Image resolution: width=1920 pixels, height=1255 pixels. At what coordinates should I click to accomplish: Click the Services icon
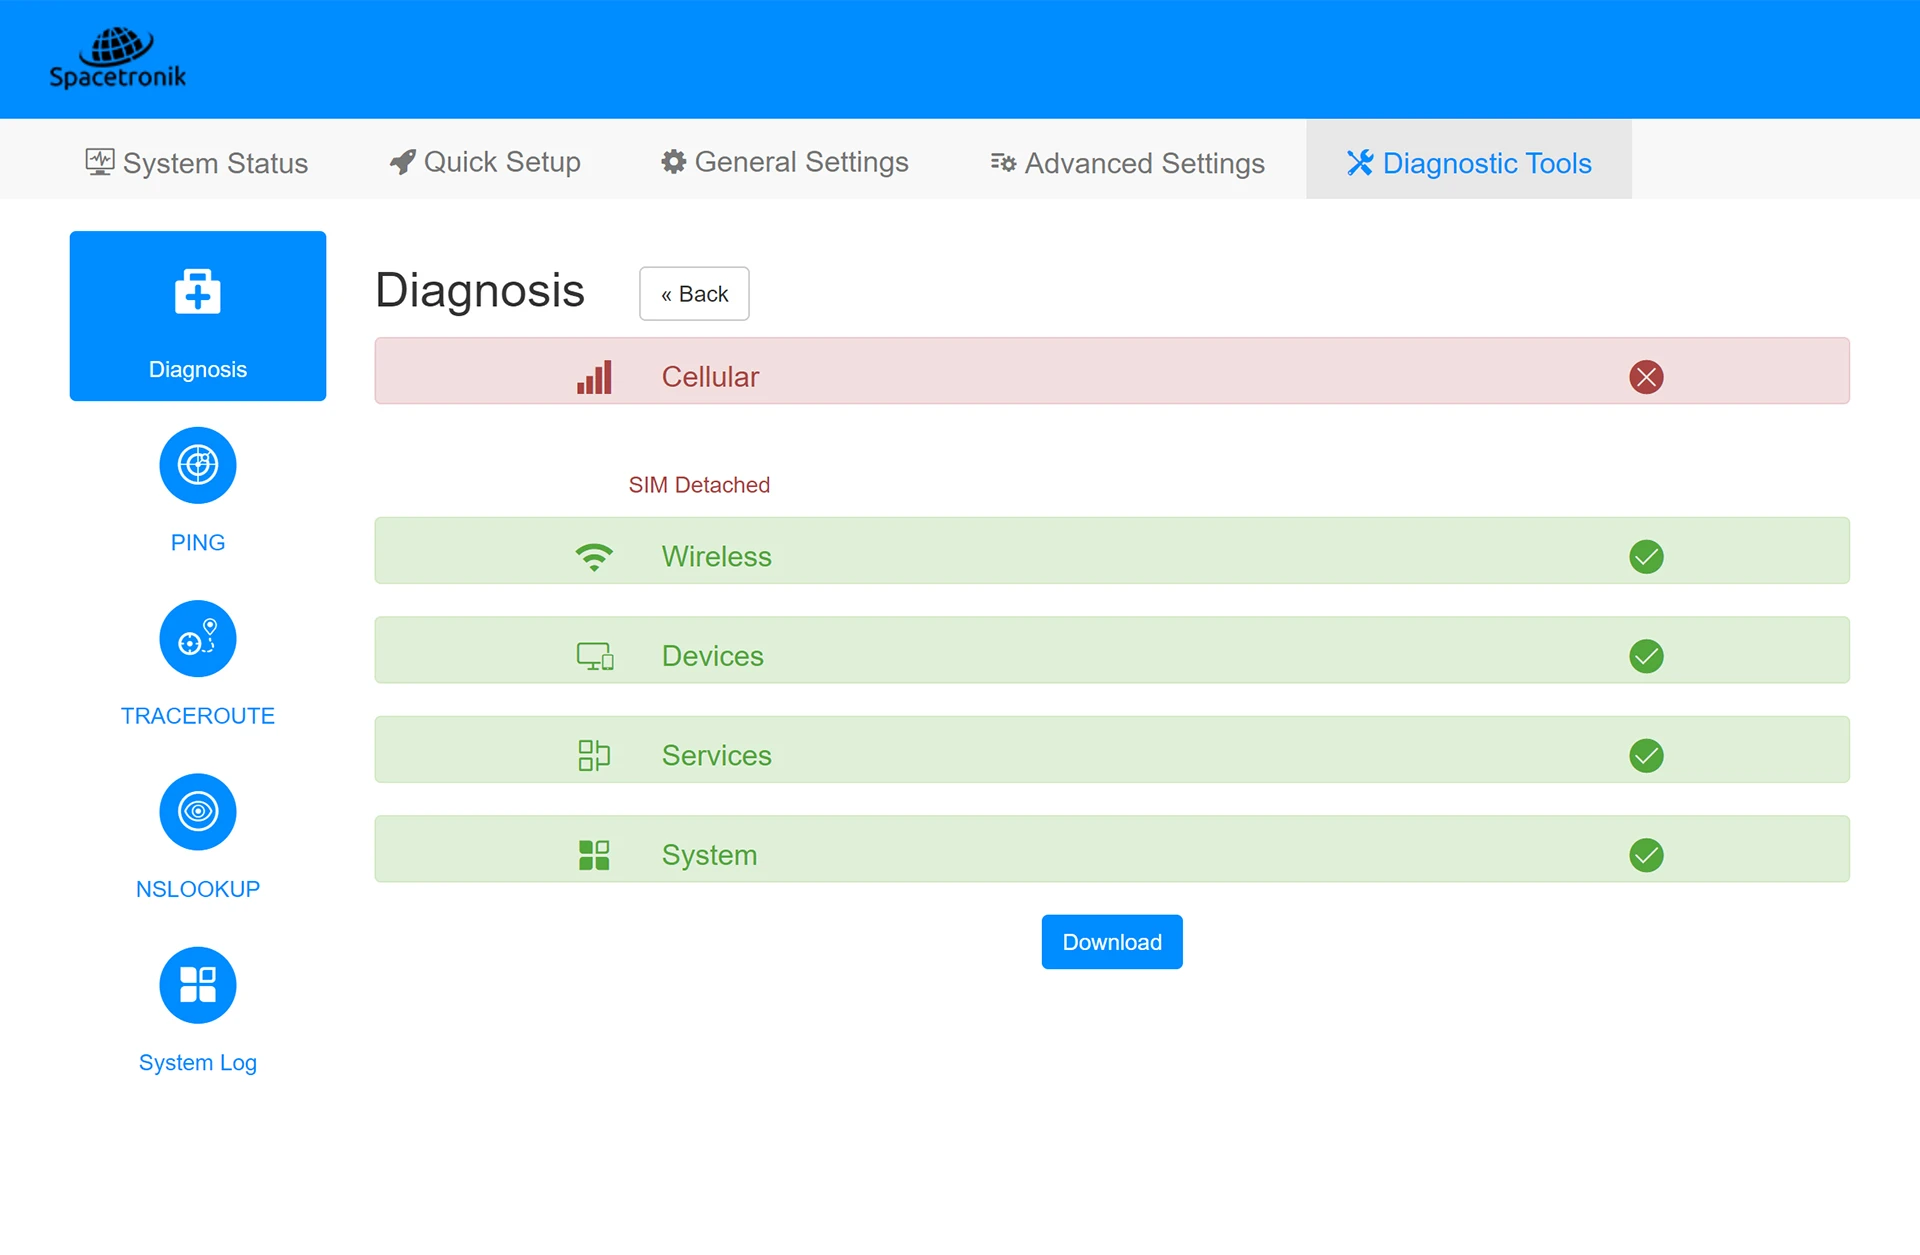pyautogui.click(x=594, y=755)
